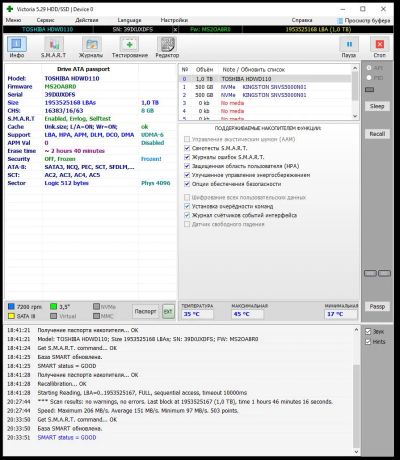Viewport: 400px width, 460px height.
Task: Click the Security value Off, Frozen
Action: point(60,159)
